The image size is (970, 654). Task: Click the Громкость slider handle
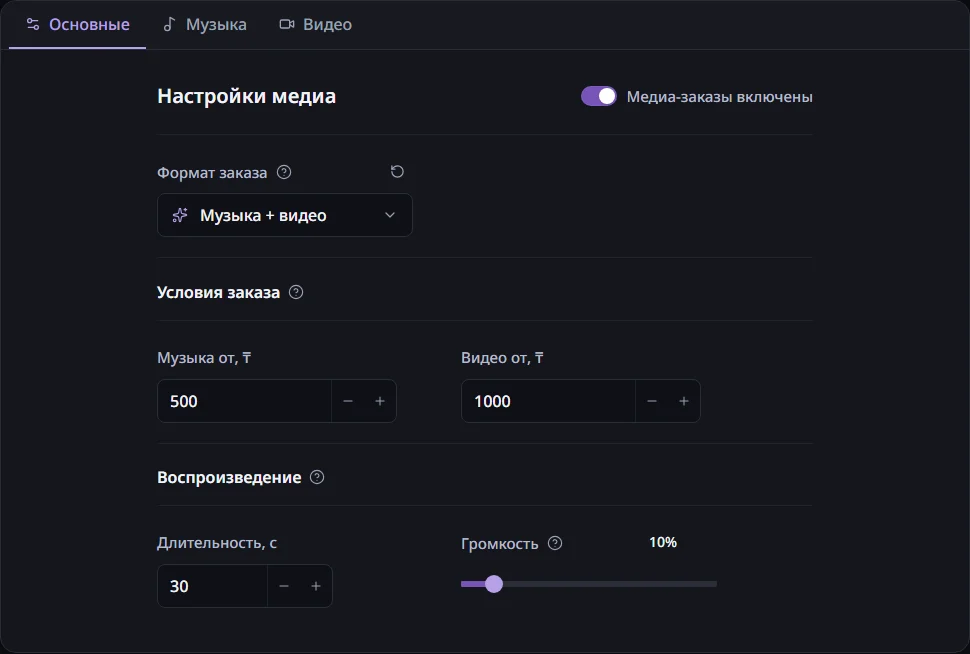click(x=494, y=583)
